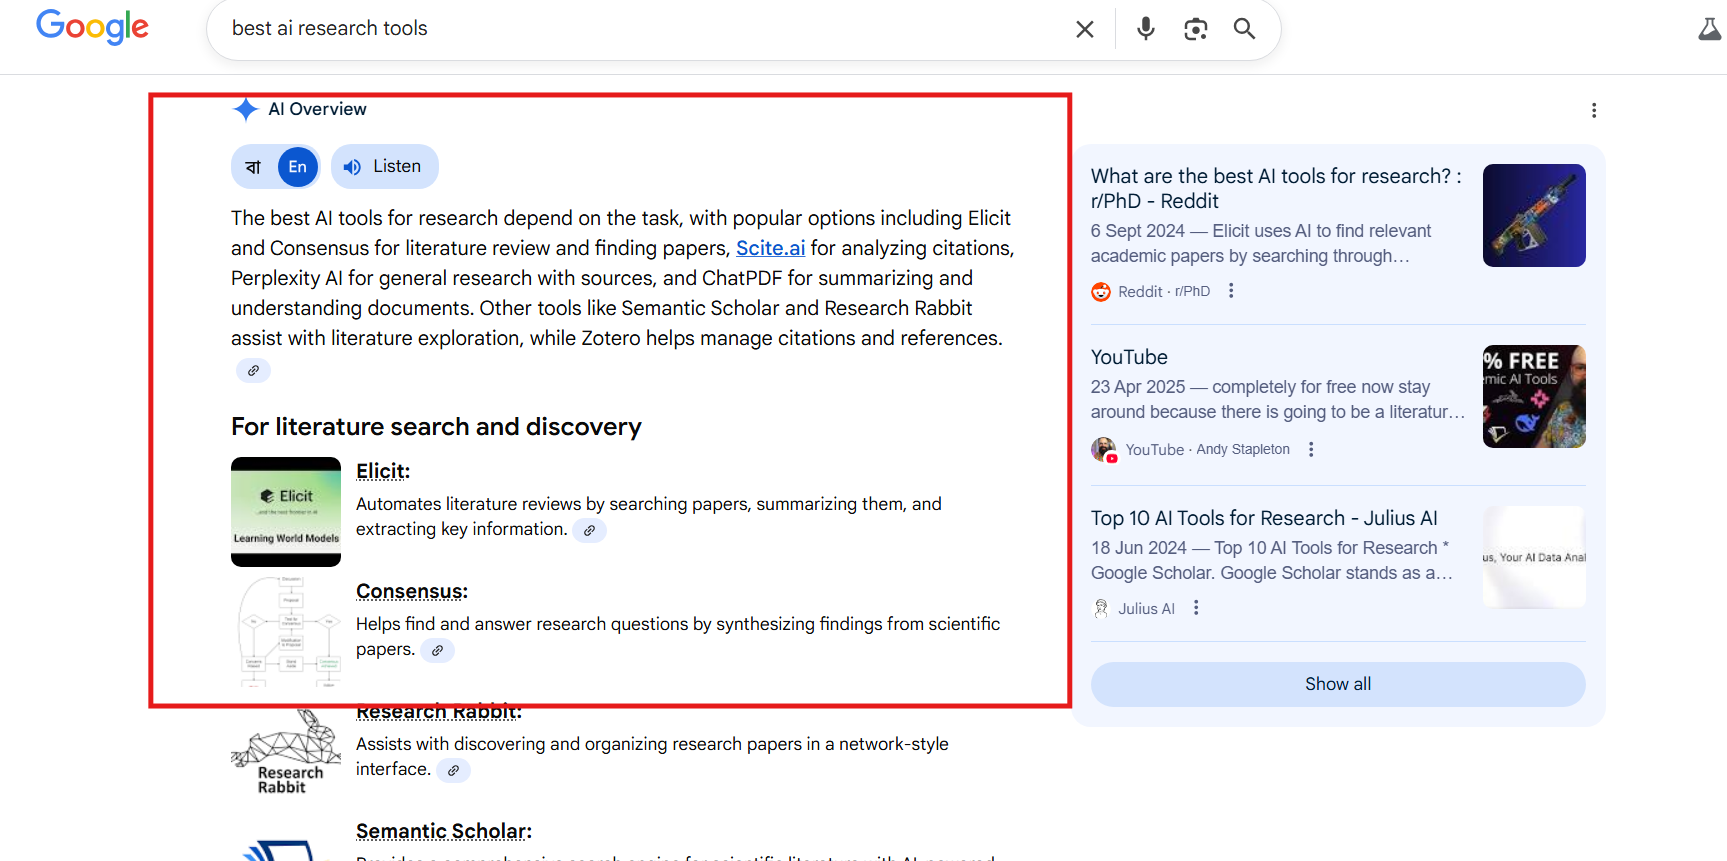This screenshot has height=861, width=1727.
Task: Click source link icon after Elicit description
Action: [590, 531]
